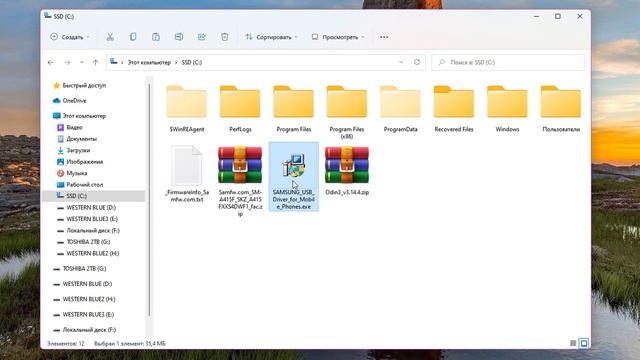Viewport: 640px width, 360px height.
Task: Select the Samfw.com SM-A415F firmware zip archive
Action: pyautogui.click(x=240, y=181)
